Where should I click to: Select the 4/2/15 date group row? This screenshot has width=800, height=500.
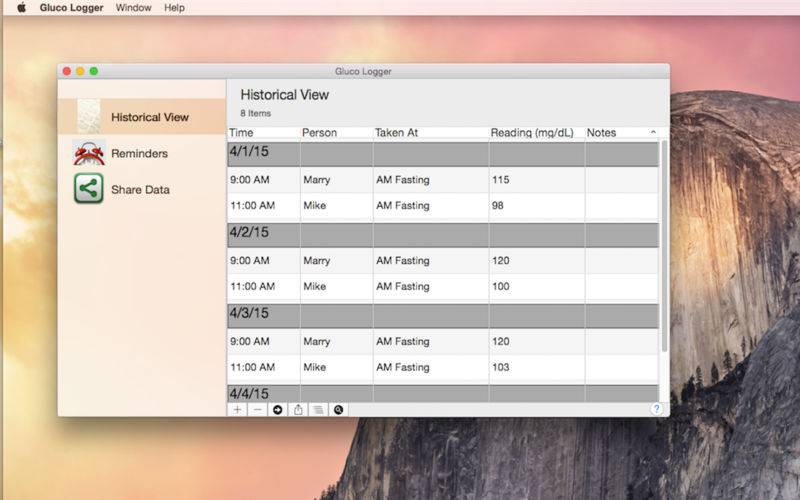tap(443, 235)
